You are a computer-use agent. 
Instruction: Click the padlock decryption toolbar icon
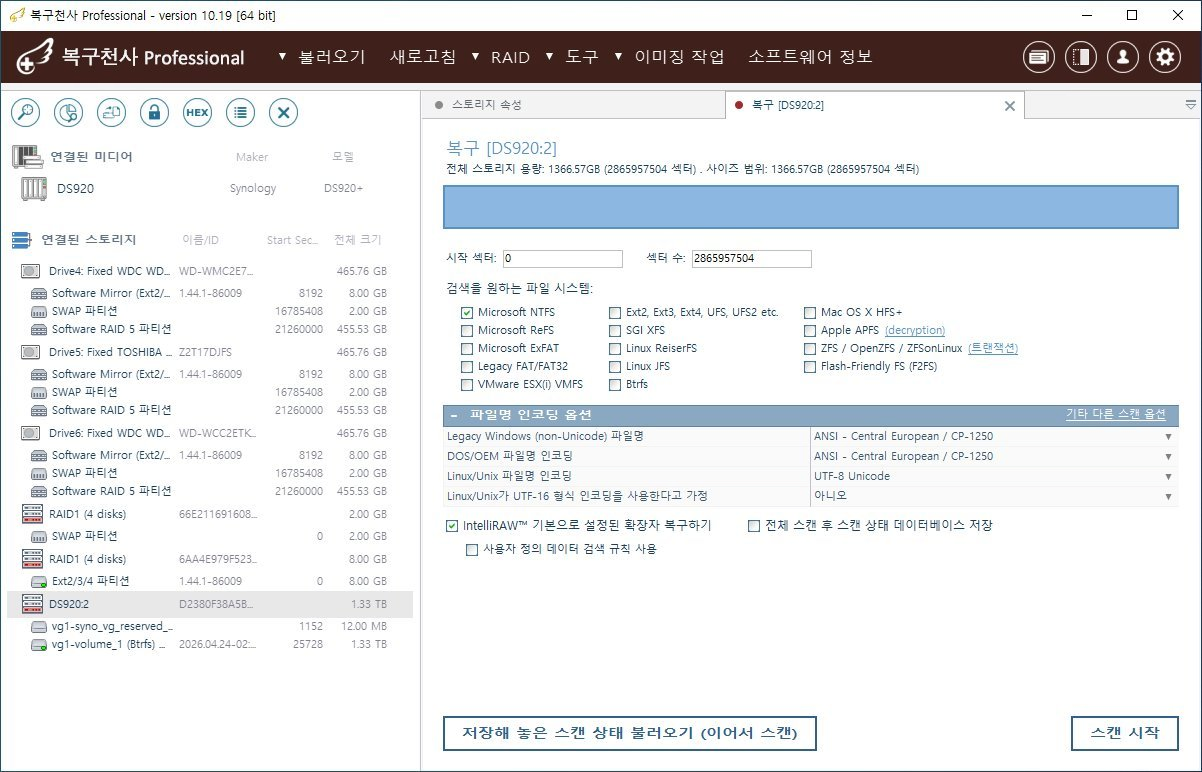click(154, 113)
